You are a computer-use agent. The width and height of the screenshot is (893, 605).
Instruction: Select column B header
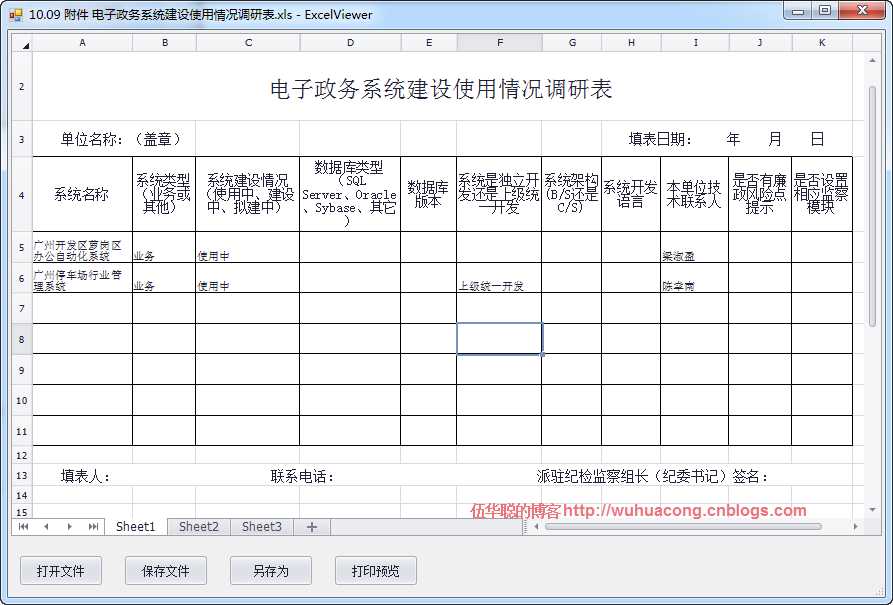[x=165, y=43]
